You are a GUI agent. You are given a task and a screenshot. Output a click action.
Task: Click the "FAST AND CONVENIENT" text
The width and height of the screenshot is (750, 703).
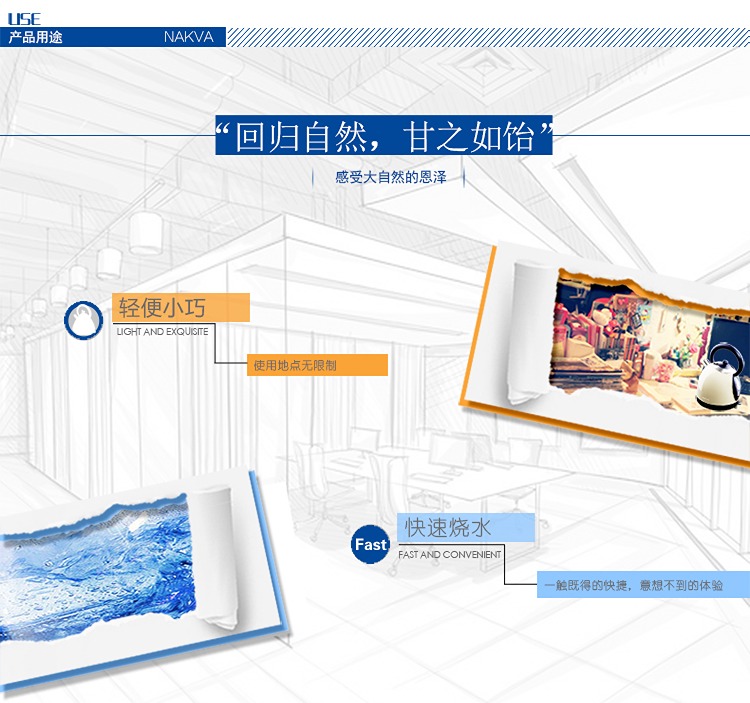click(x=449, y=554)
